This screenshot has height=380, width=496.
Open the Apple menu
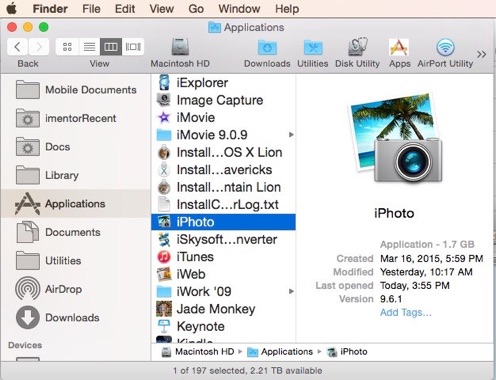coord(11,8)
